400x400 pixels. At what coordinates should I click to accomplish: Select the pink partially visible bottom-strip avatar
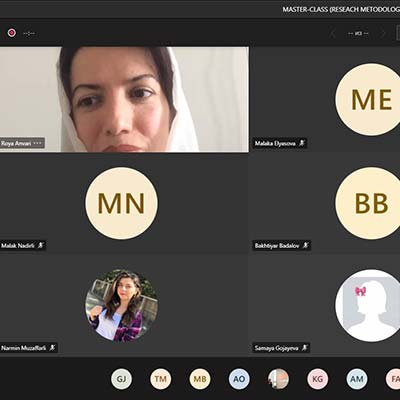[x=393, y=379]
